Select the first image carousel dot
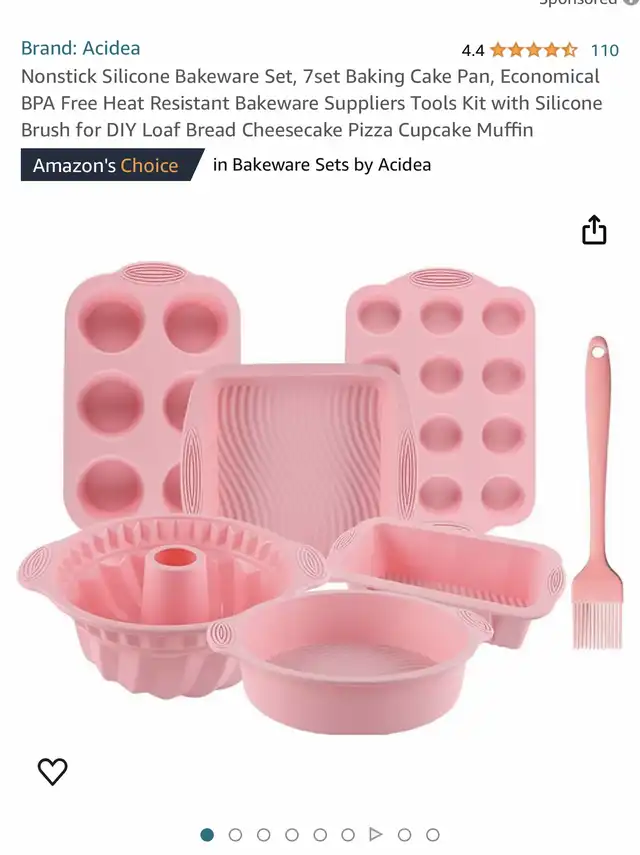Viewport: 640px width, 855px height. tap(207, 835)
